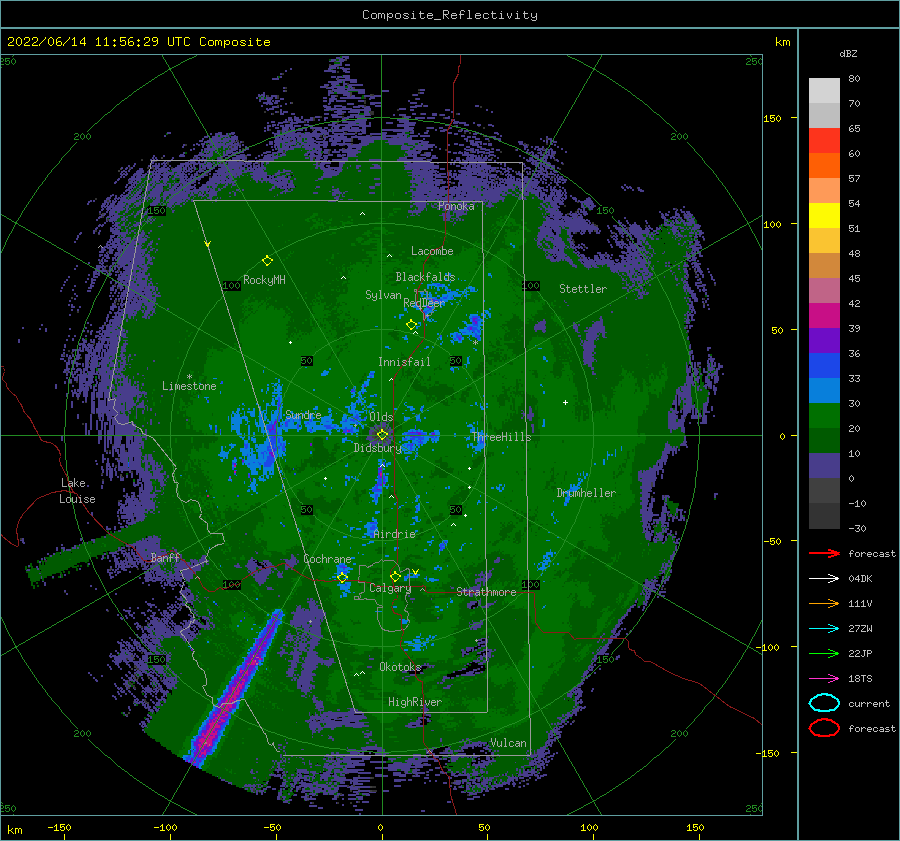
Task: Click the dBZ legend heading
Action: coord(848,53)
